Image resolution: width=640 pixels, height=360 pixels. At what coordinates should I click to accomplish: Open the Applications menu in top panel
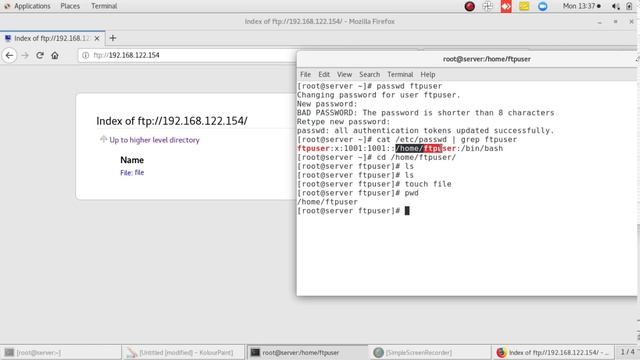[32, 6]
